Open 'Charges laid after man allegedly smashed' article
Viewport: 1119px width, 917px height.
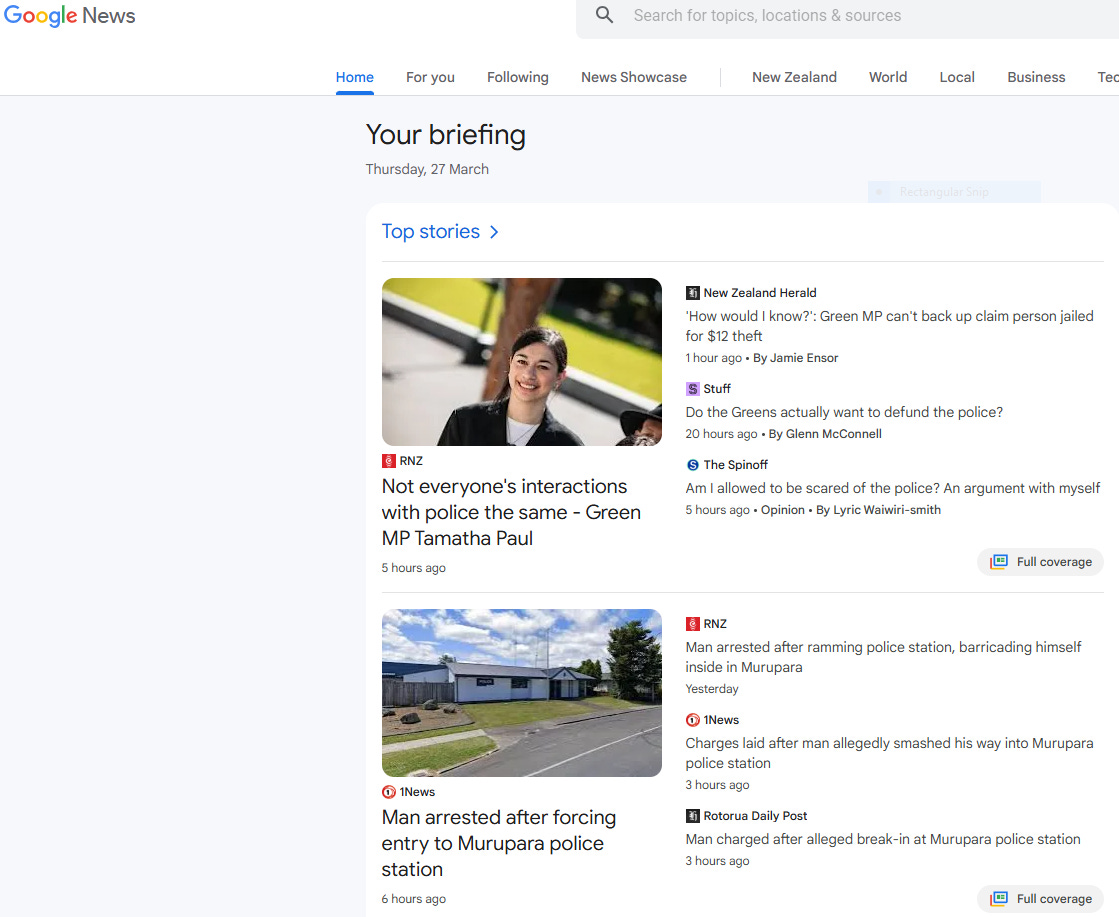[889, 753]
